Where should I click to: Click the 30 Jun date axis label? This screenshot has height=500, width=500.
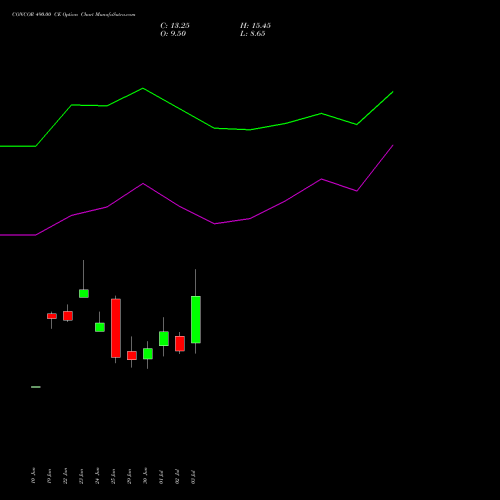click(x=145, y=476)
